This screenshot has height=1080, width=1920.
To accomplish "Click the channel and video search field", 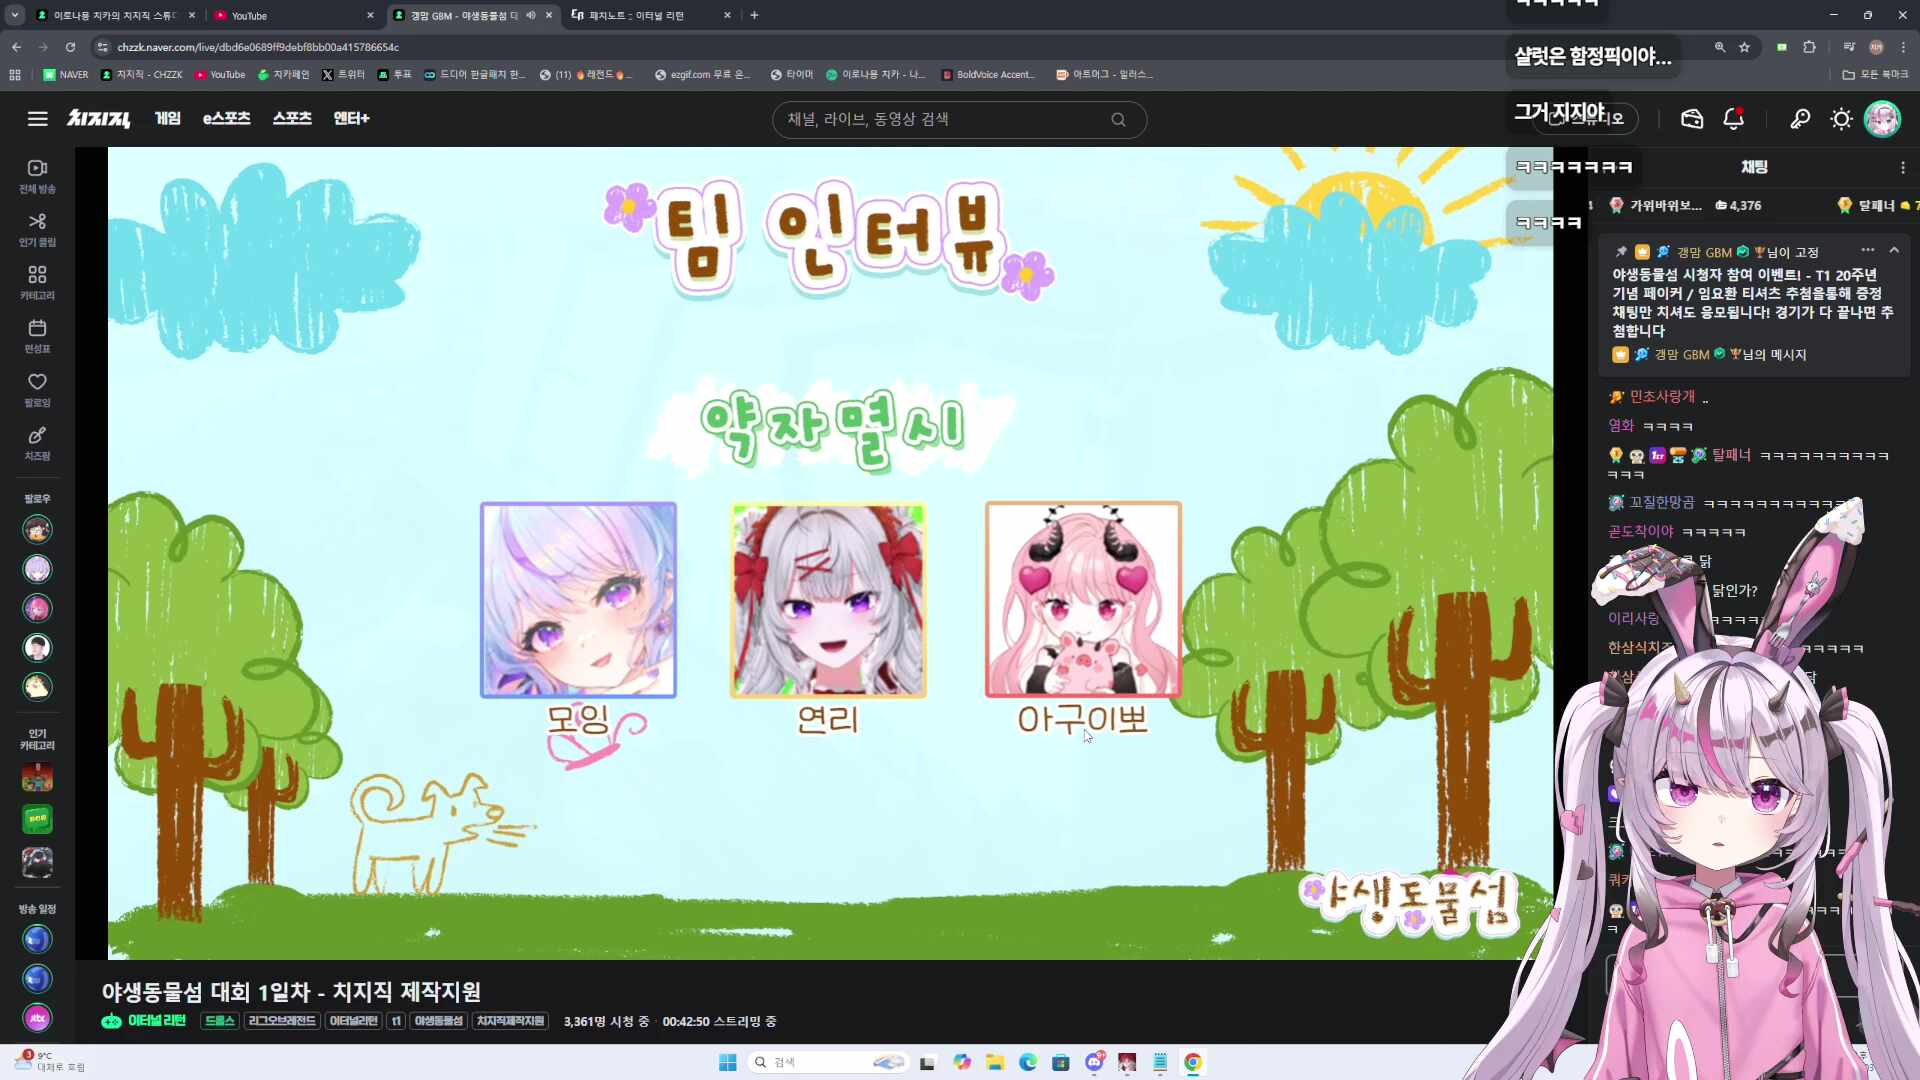I will coord(958,119).
